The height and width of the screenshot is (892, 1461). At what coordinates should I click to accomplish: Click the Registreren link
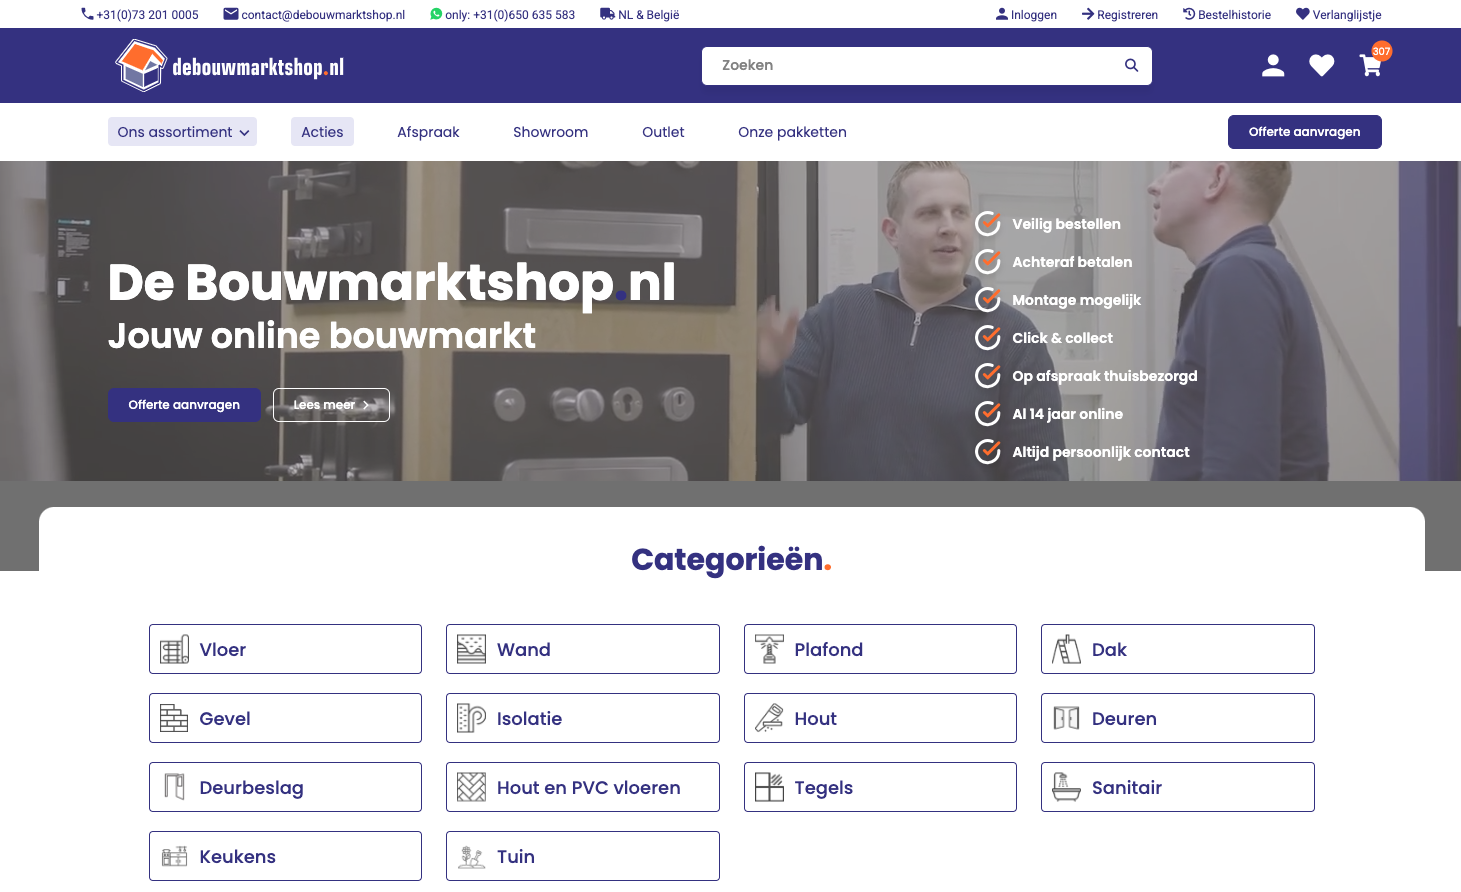1120,15
